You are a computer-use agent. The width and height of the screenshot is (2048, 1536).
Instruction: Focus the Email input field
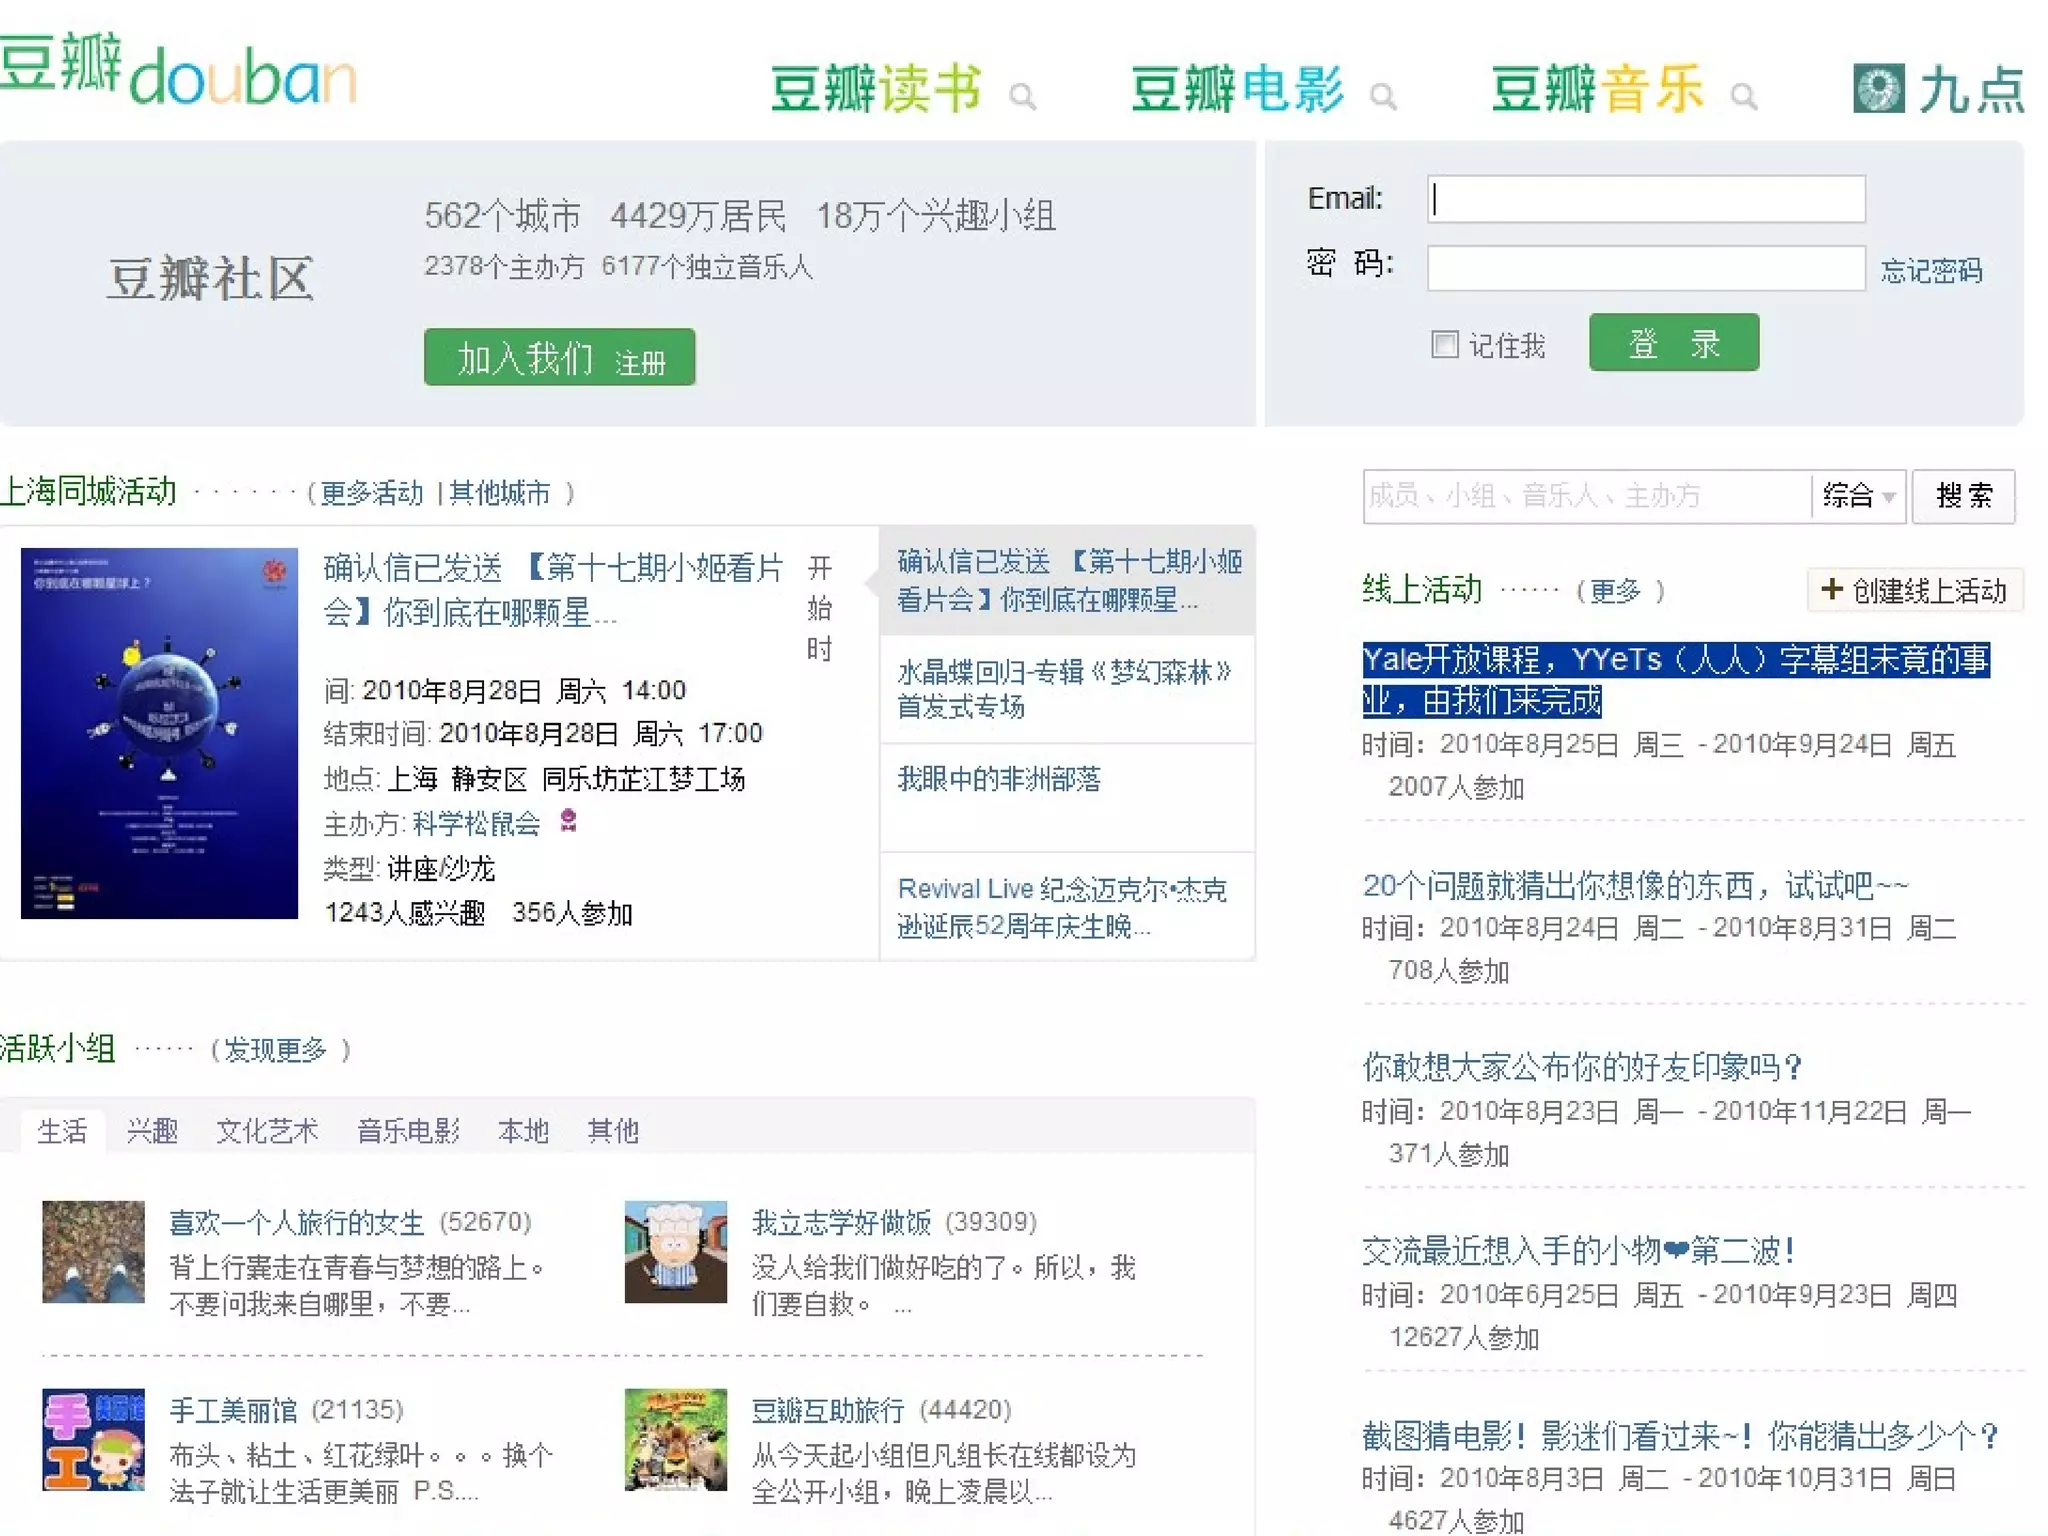pos(1645,199)
